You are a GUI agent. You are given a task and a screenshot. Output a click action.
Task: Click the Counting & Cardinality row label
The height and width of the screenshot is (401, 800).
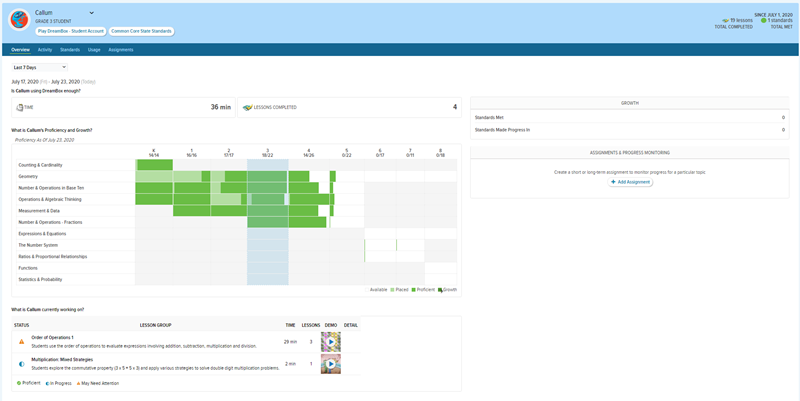(40, 165)
